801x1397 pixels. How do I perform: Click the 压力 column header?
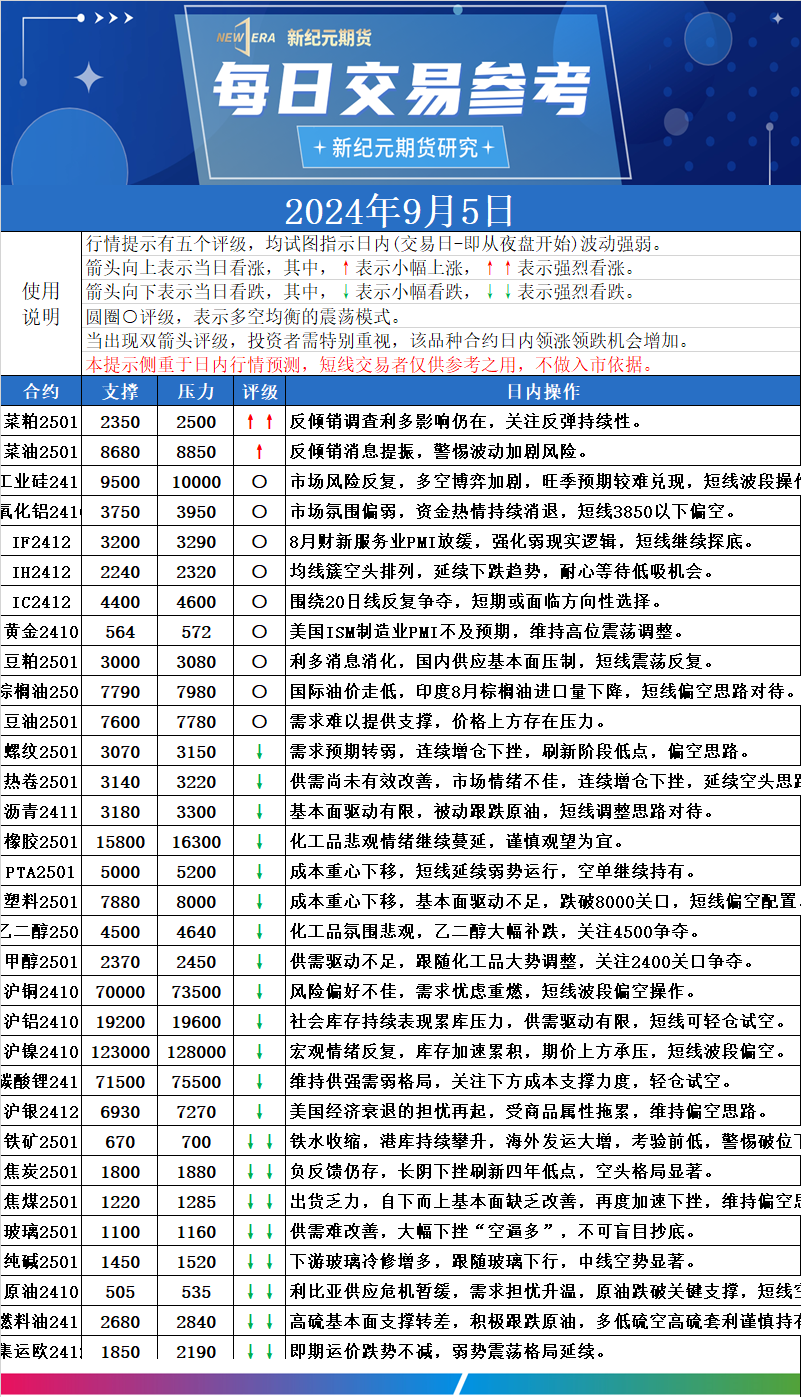196,391
